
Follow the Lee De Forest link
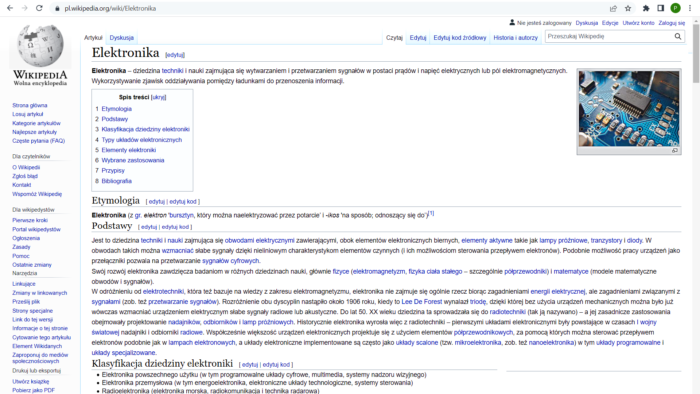(x=421, y=302)
